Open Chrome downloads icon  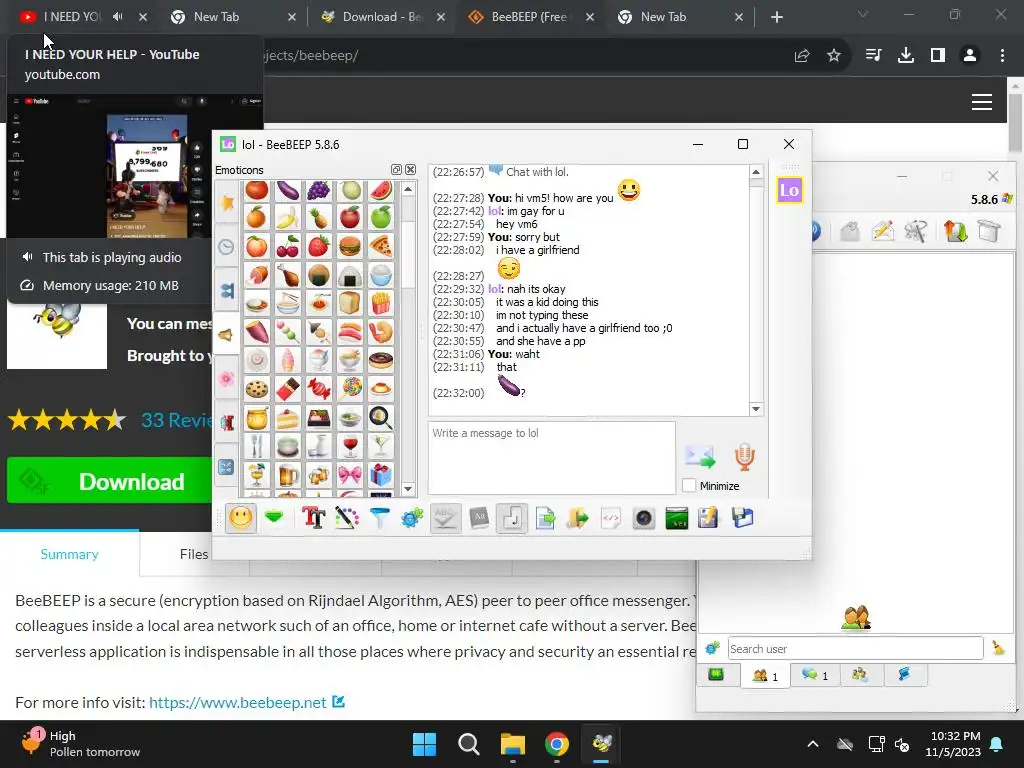pyautogui.click(x=905, y=56)
